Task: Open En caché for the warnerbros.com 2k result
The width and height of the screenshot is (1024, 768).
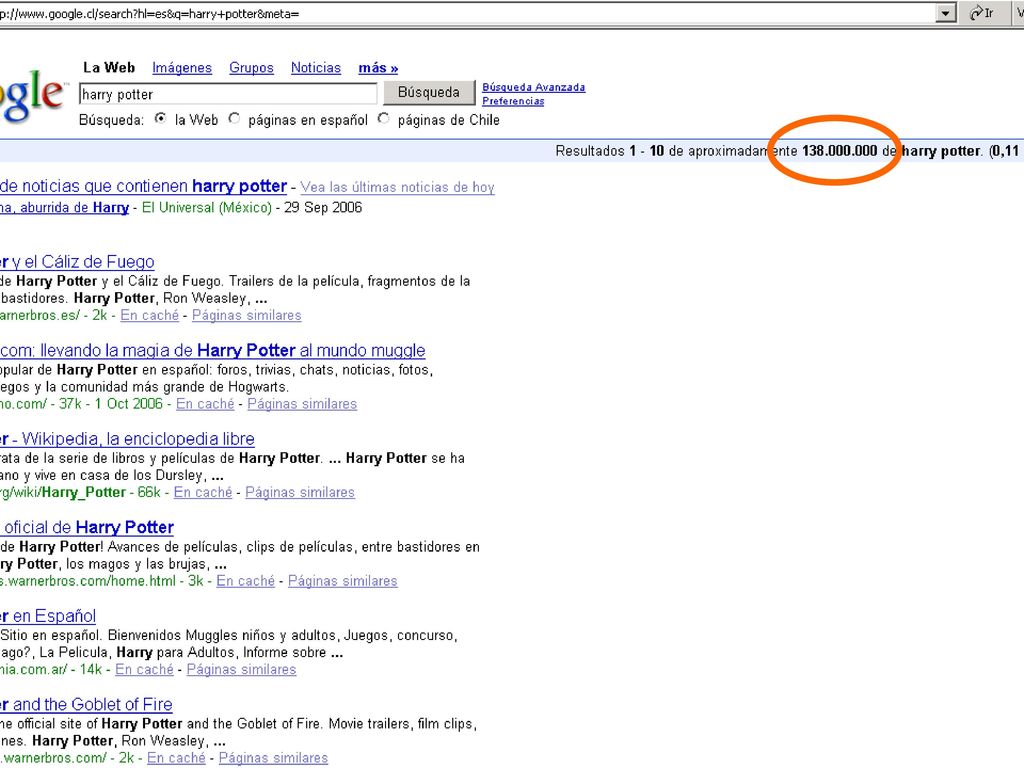Action: tap(176, 758)
